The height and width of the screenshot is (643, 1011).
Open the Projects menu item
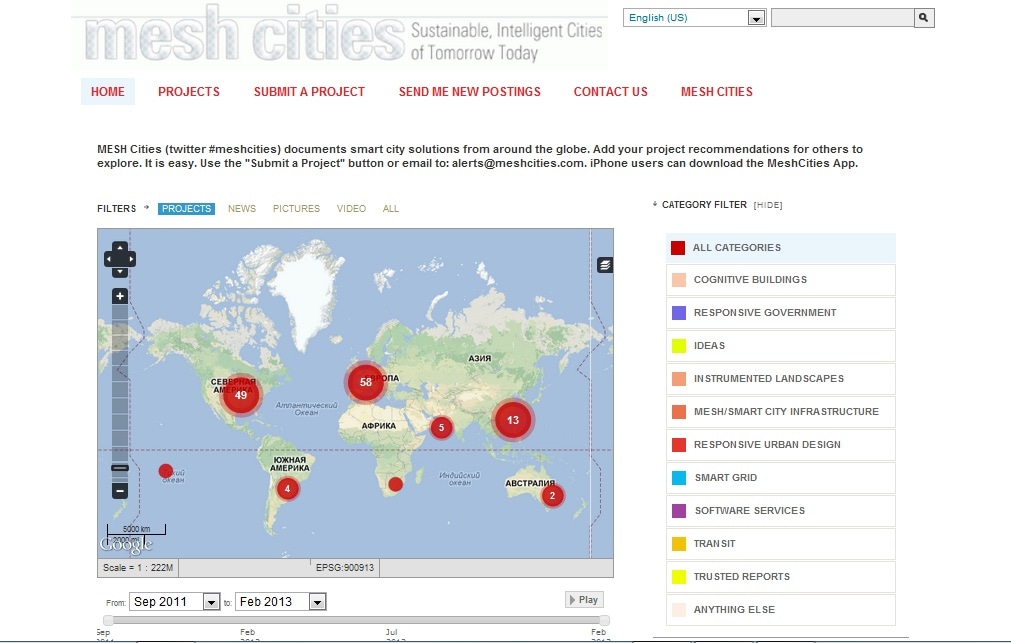click(x=189, y=92)
